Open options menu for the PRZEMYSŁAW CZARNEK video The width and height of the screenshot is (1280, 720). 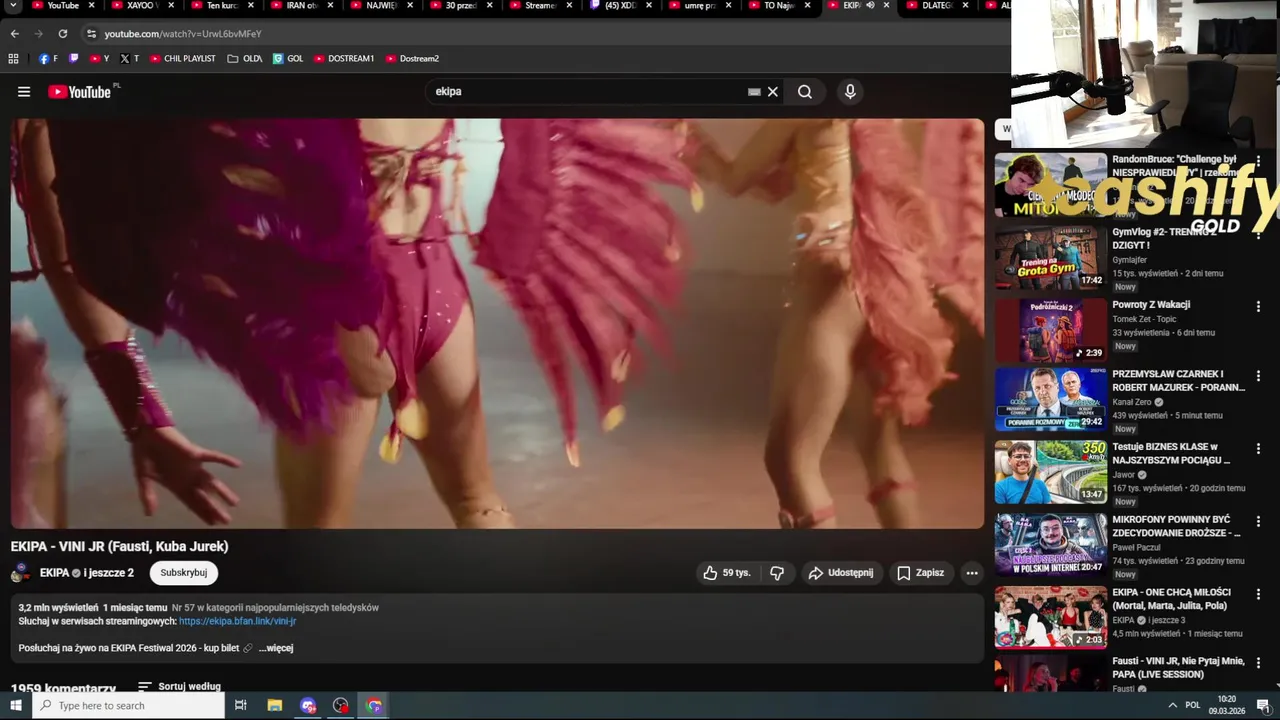1258,376
